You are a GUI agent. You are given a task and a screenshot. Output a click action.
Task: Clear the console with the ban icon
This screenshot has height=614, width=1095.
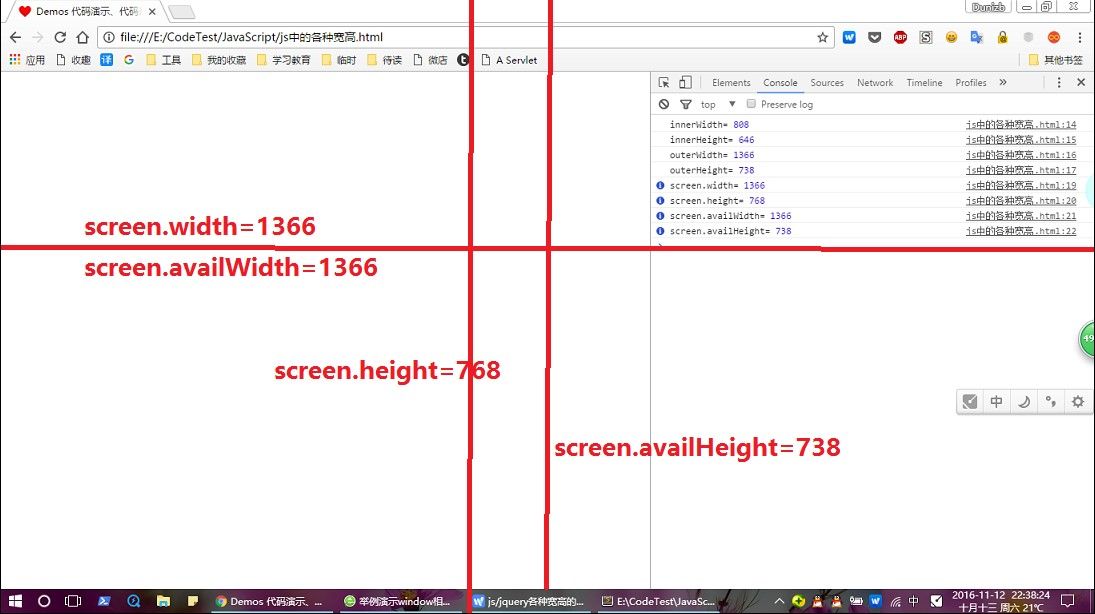coord(664,104)
